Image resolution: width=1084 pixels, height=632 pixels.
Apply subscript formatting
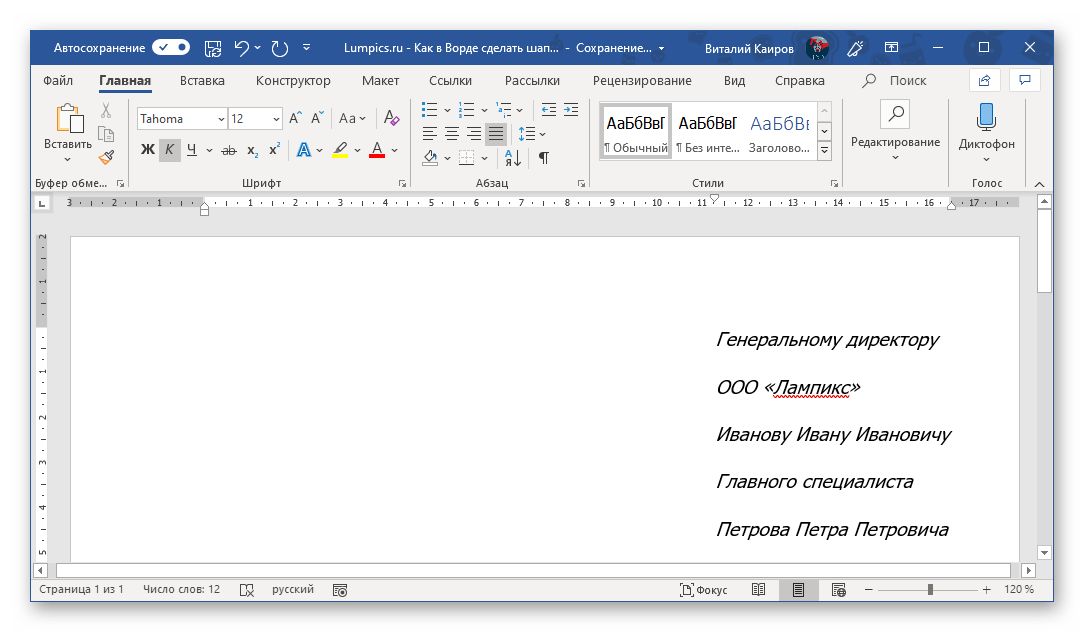coord(252,150)
